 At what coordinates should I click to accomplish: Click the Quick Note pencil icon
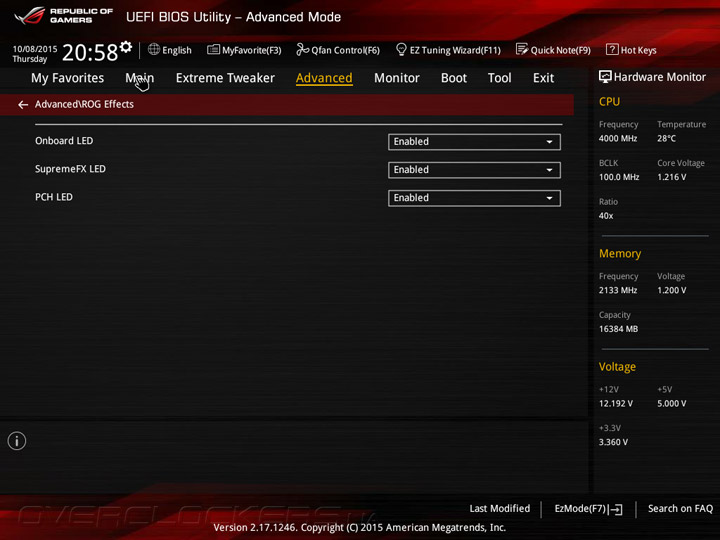tap(522, 49)
